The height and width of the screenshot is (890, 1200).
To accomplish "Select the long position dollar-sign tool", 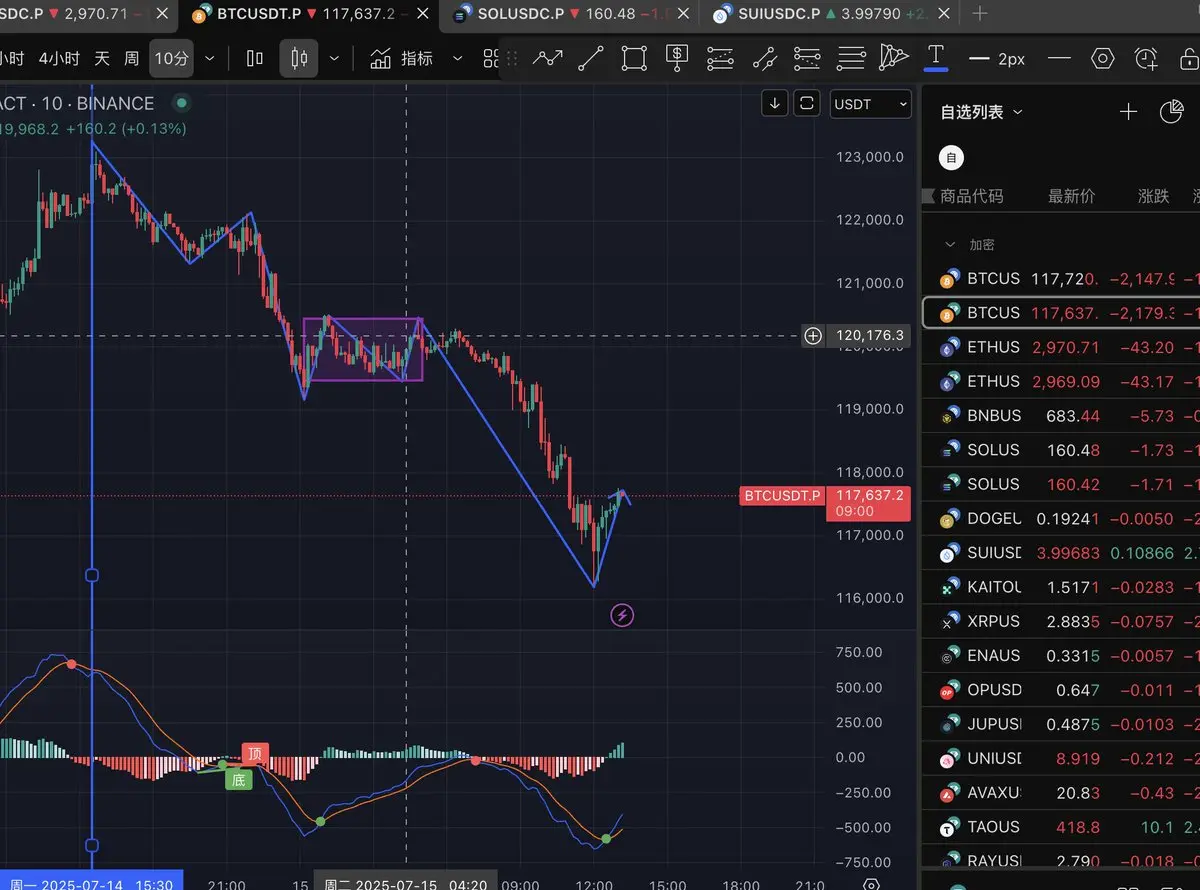I will tap(677, 58).
